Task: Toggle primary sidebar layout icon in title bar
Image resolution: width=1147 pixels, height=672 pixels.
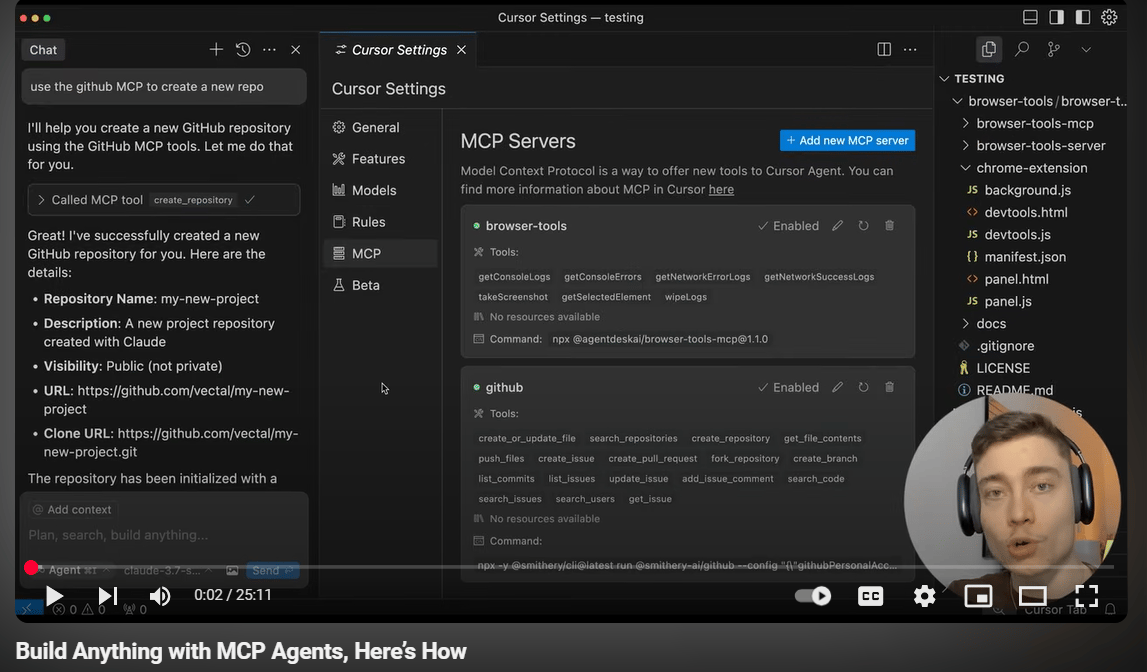Action: coord(1056,18)
